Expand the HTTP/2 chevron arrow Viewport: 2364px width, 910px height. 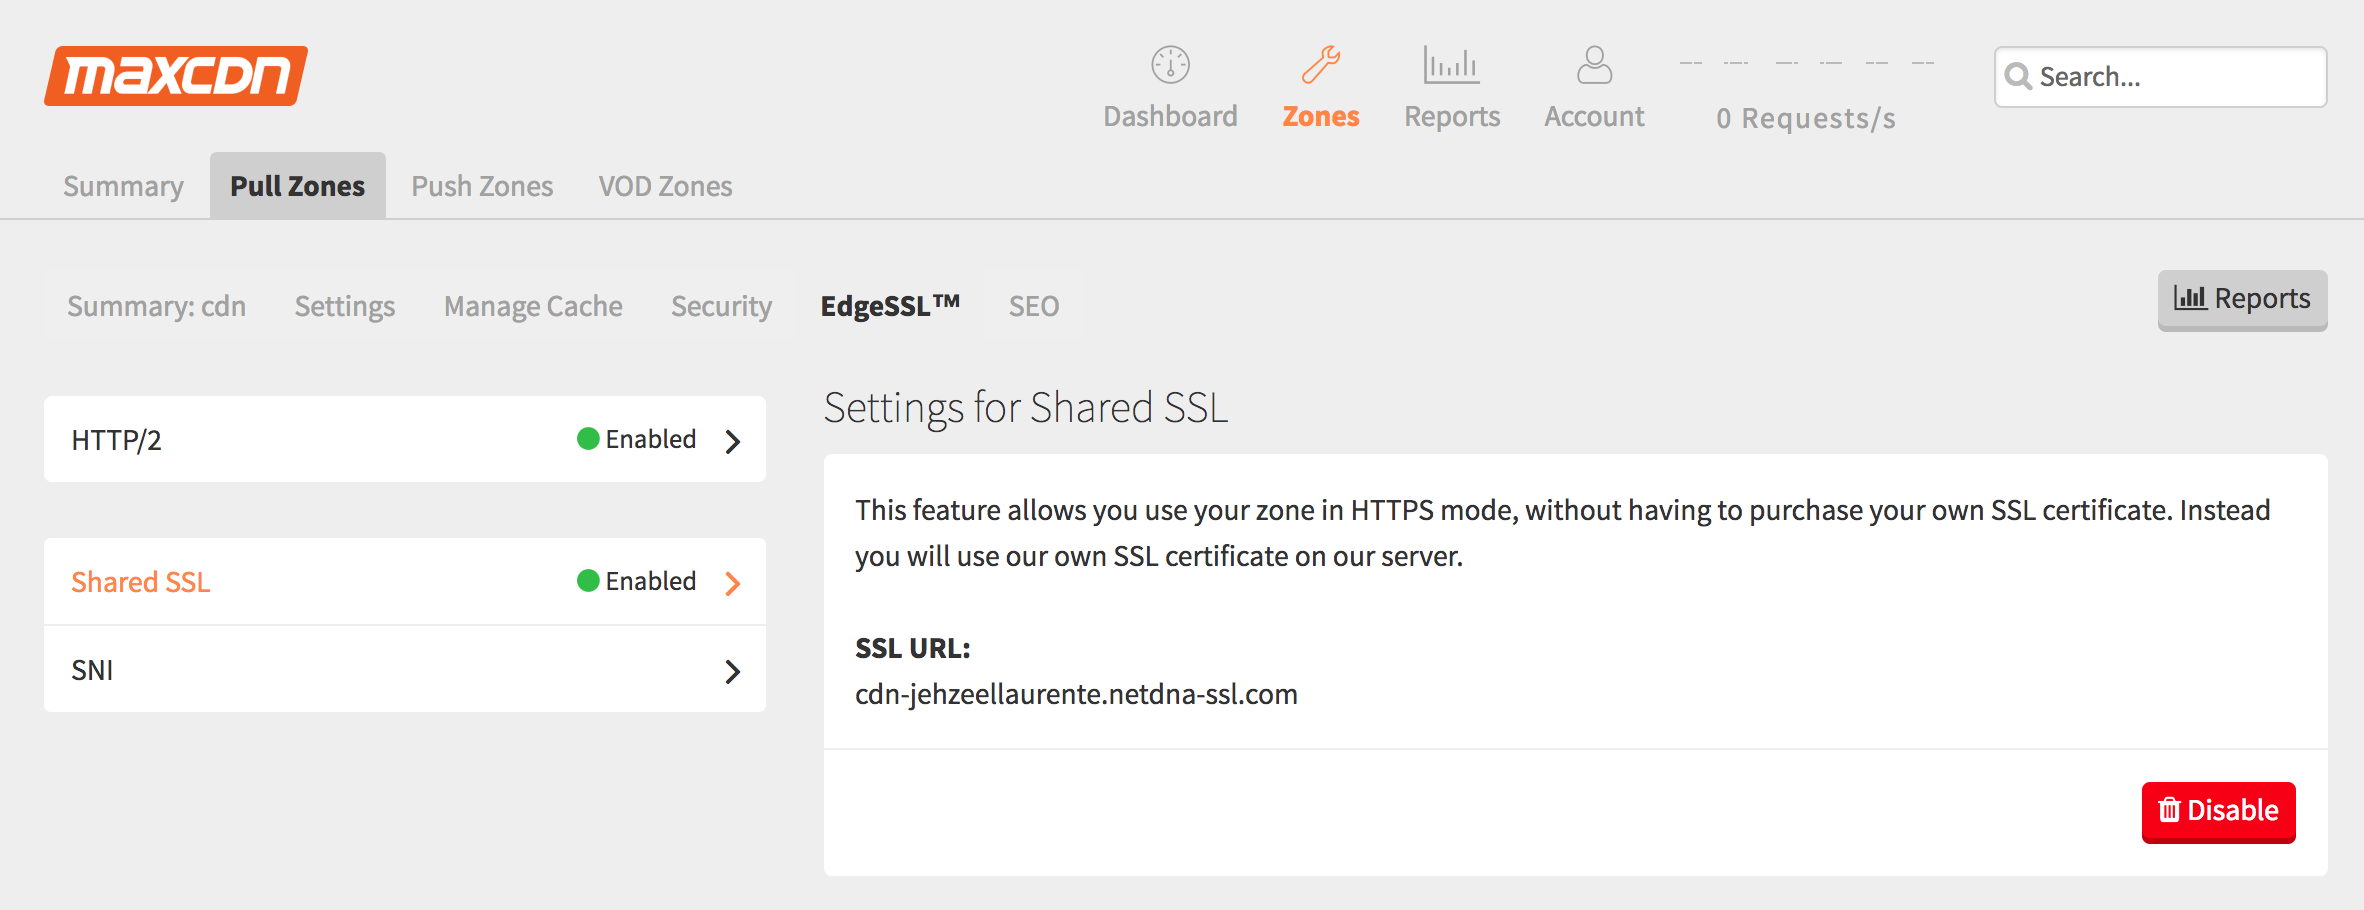[x=733, y=441]
